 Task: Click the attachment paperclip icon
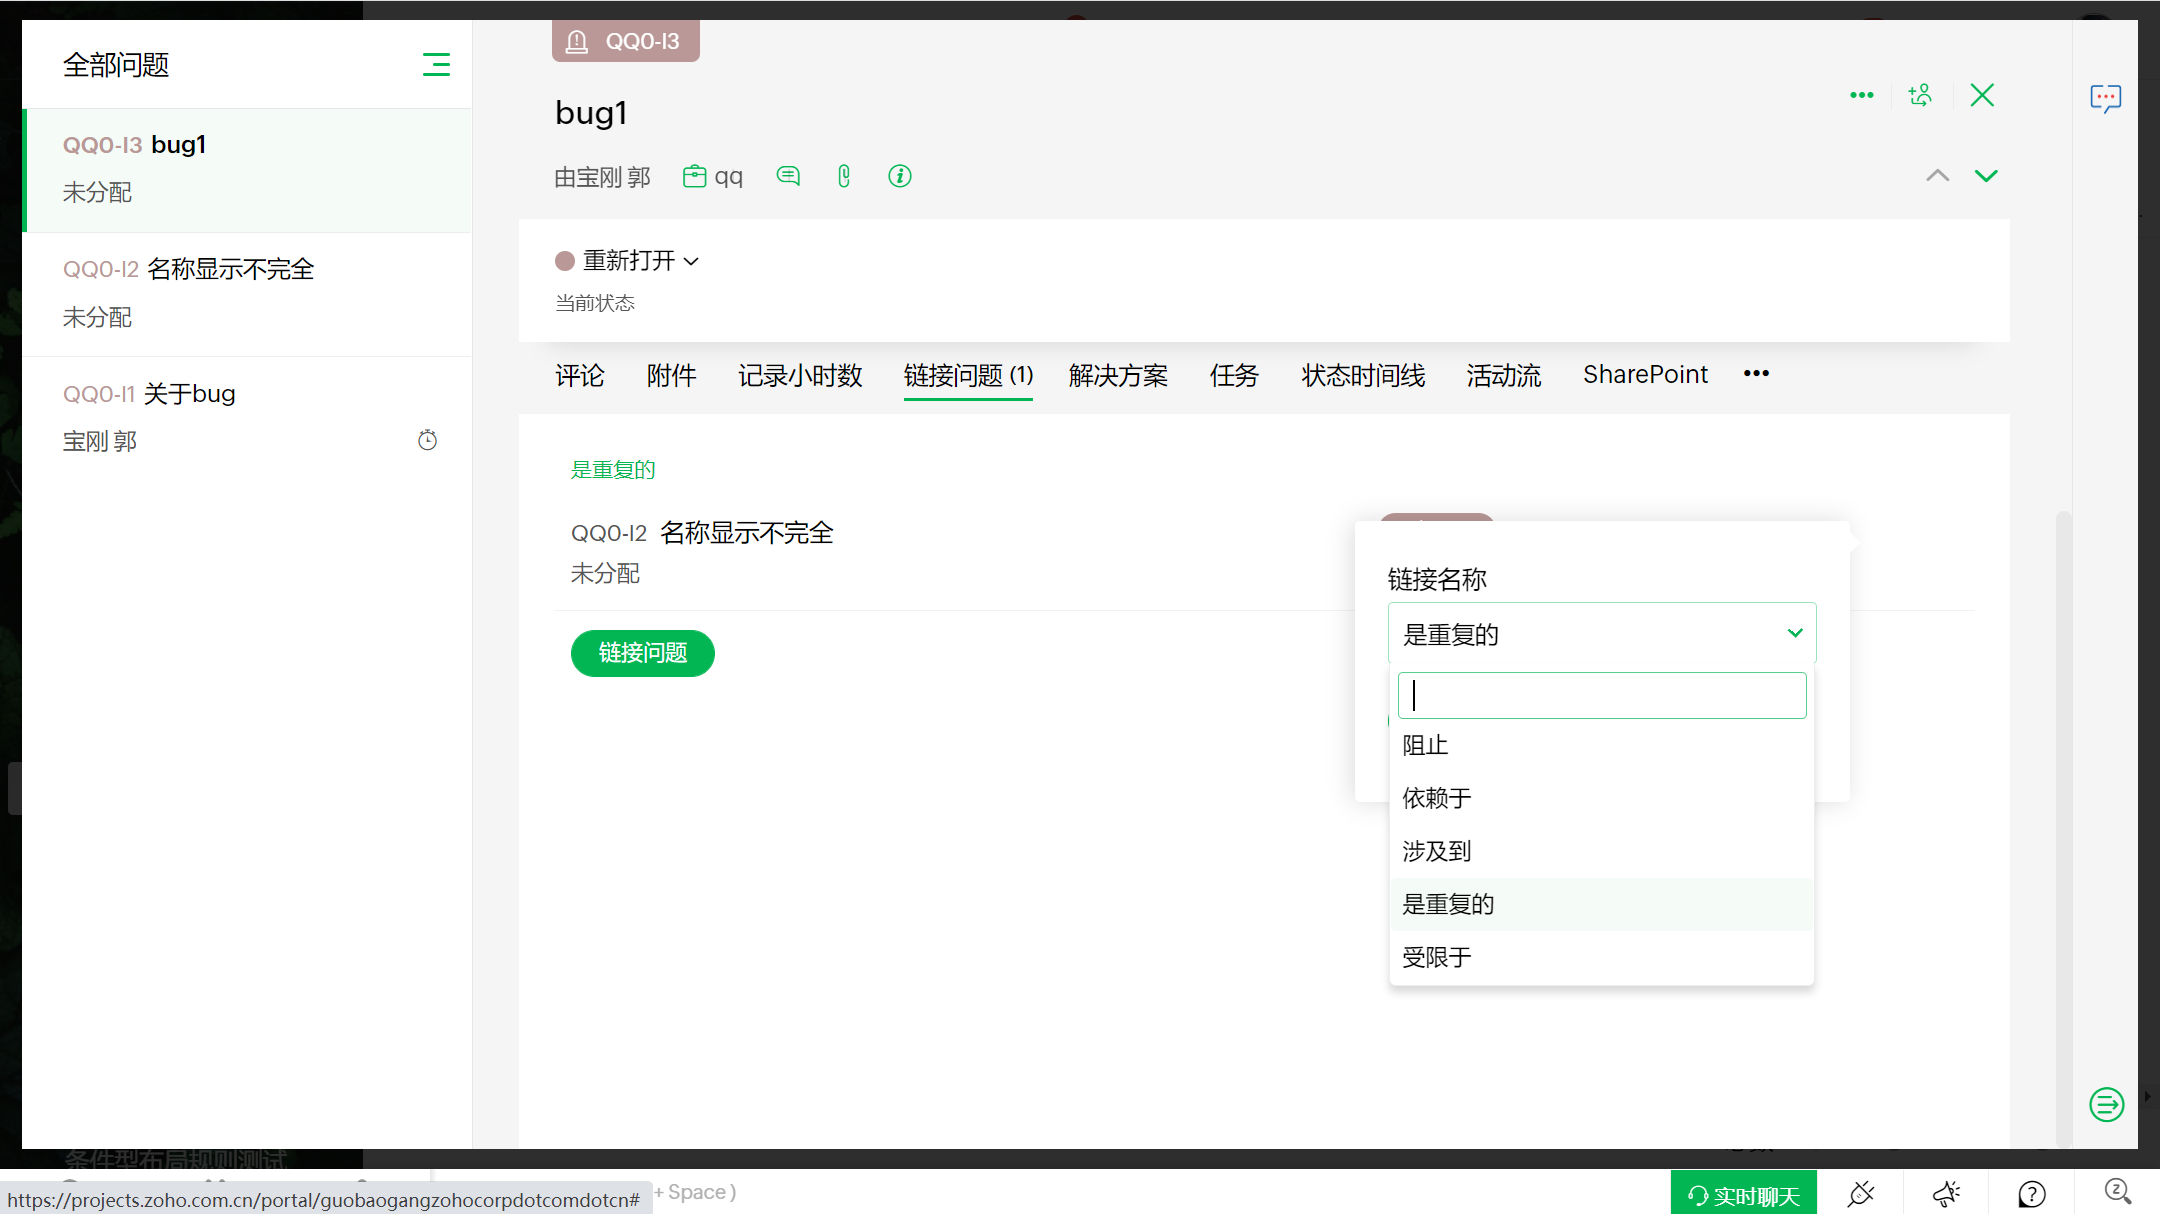[844, 177]
